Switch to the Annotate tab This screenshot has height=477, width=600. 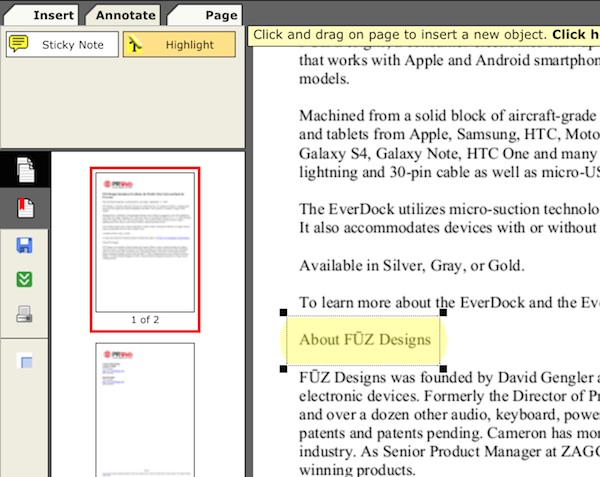(x=123, y=15)
